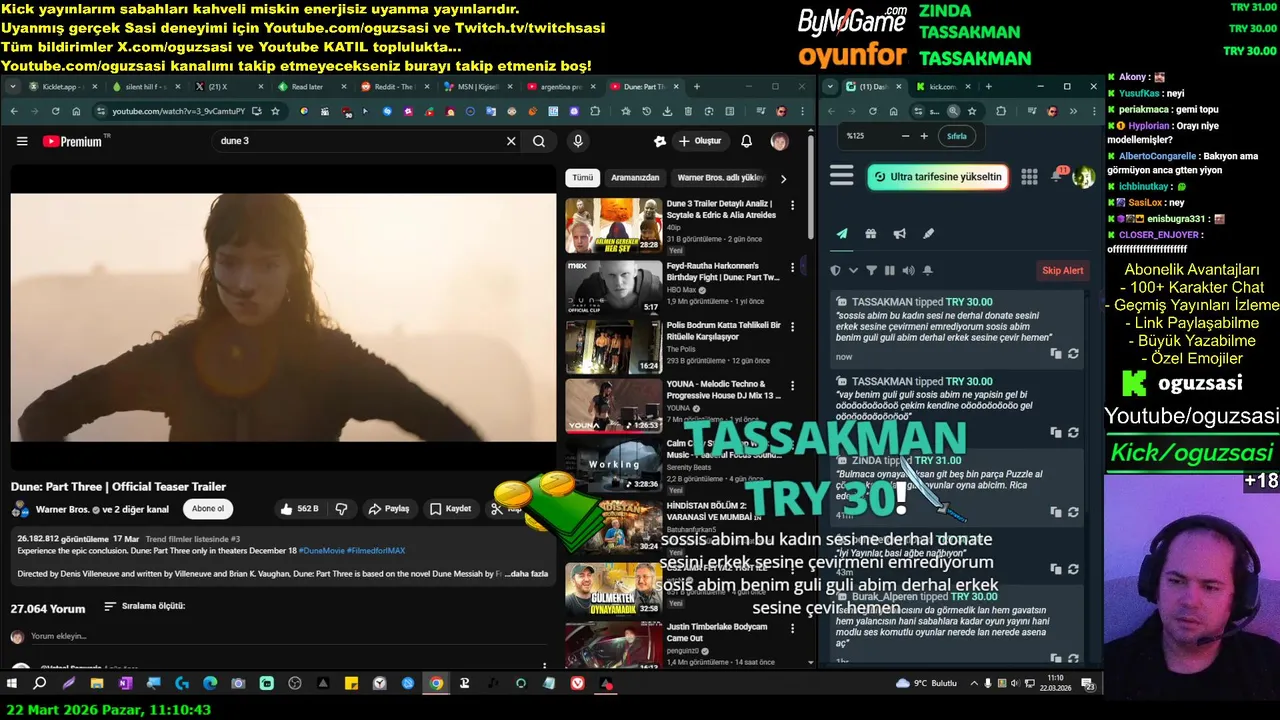Click 'Ultra tarifesine yükseltin' upgrade button
Image resolution: width=1280 pixels, height=720 pixels.
(937, 177)
